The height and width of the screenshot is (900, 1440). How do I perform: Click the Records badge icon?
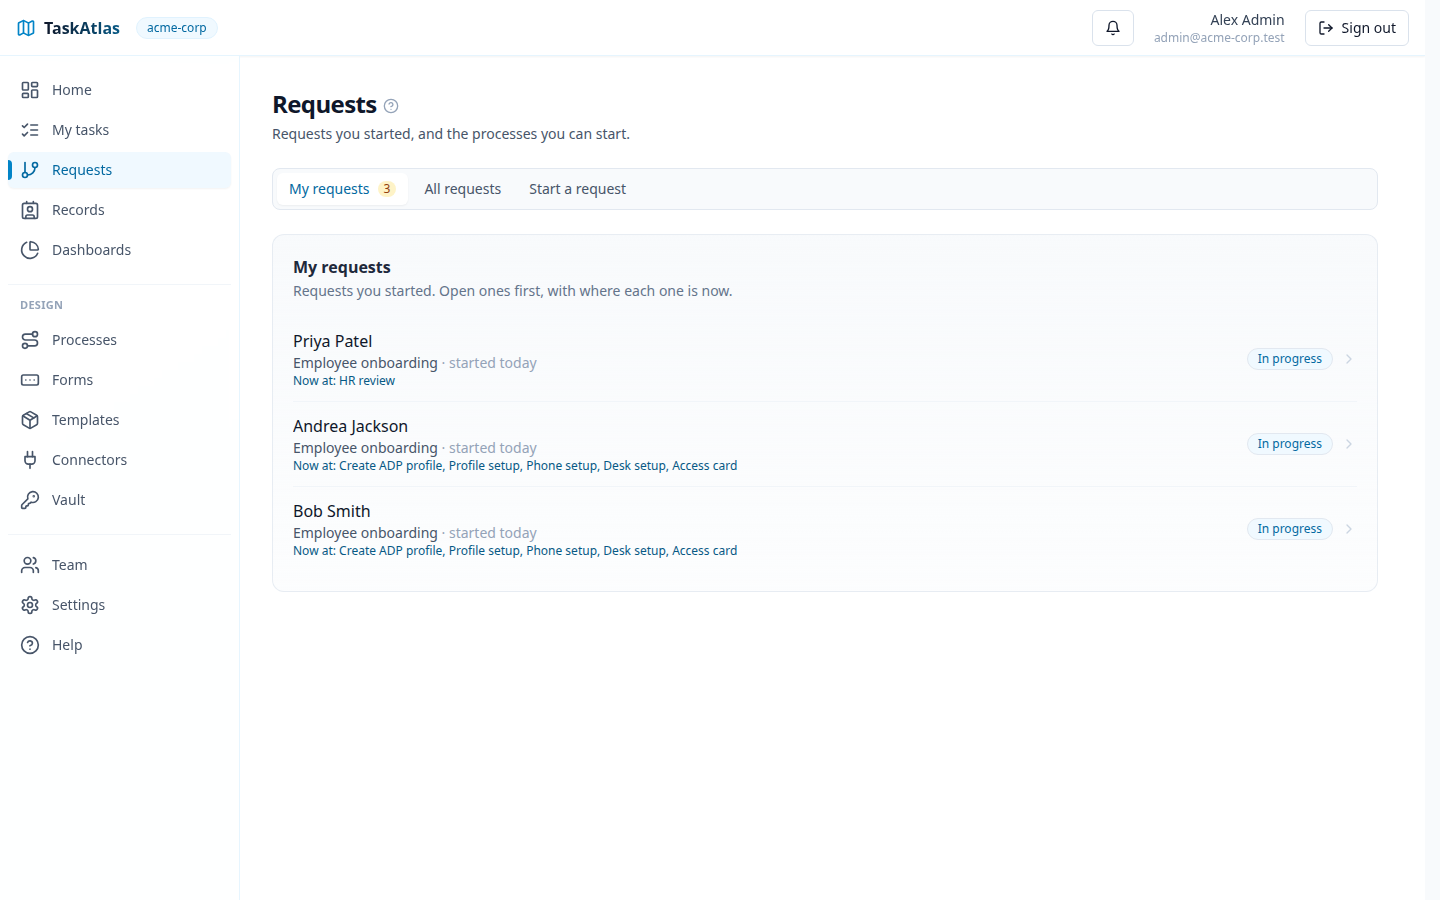(30, 210)
